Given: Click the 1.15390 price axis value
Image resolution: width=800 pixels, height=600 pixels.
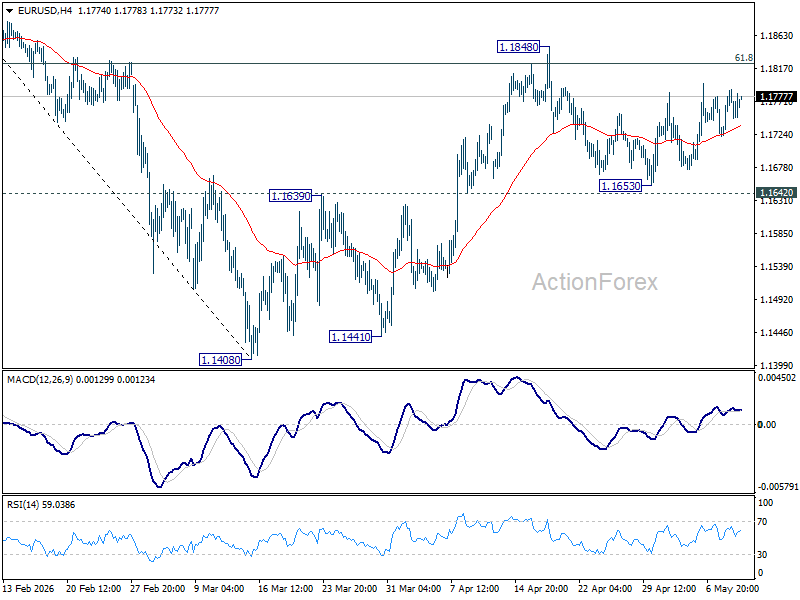Looking at the screenshot, I should pyautogui.click(x=777, y=266).
